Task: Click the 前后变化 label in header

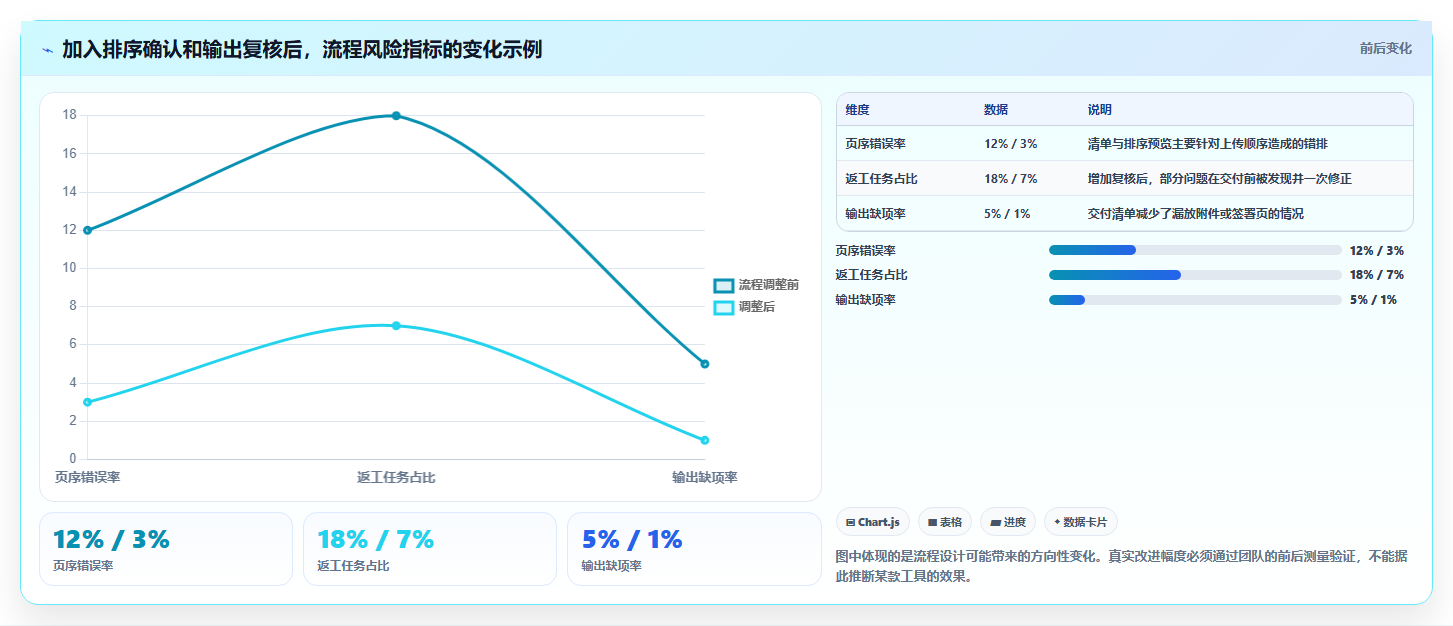Action: (x=1385, y=48)
